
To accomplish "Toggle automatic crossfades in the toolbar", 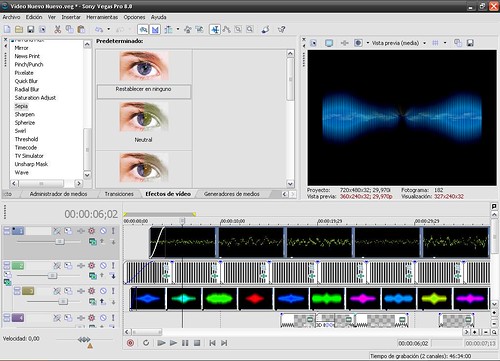I will click(155, 29).
